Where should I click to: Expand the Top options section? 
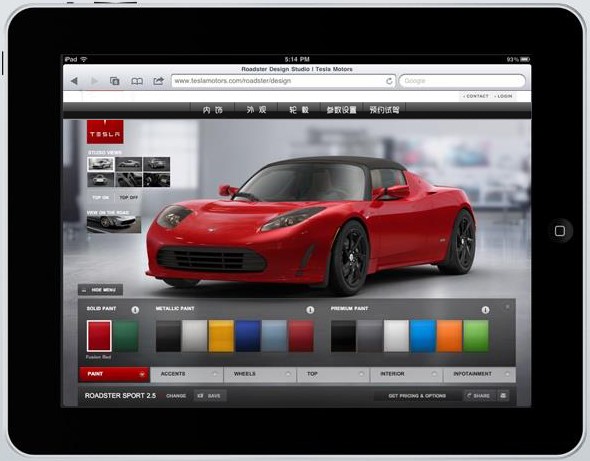[x=333, y=374]
